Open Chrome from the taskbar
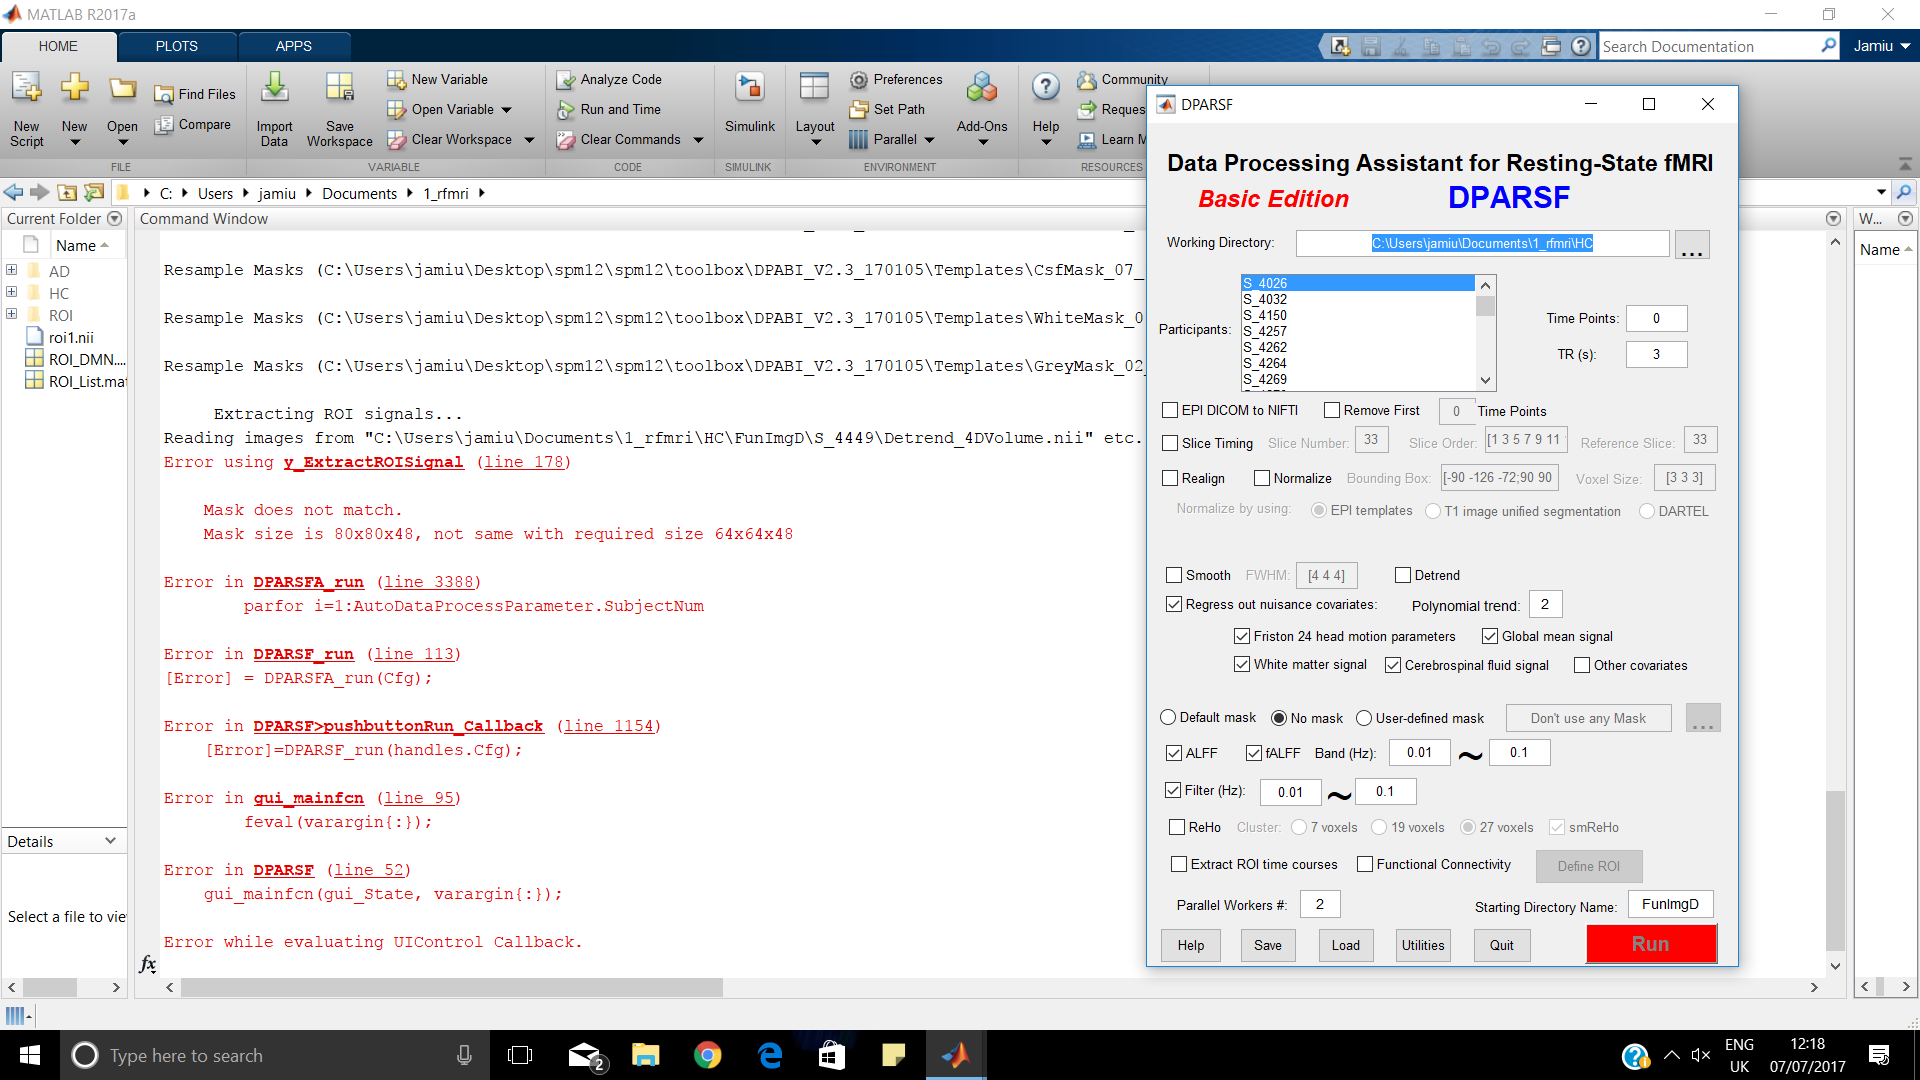This screenshot has width=1920, height=1080. tap(707, 1055)
